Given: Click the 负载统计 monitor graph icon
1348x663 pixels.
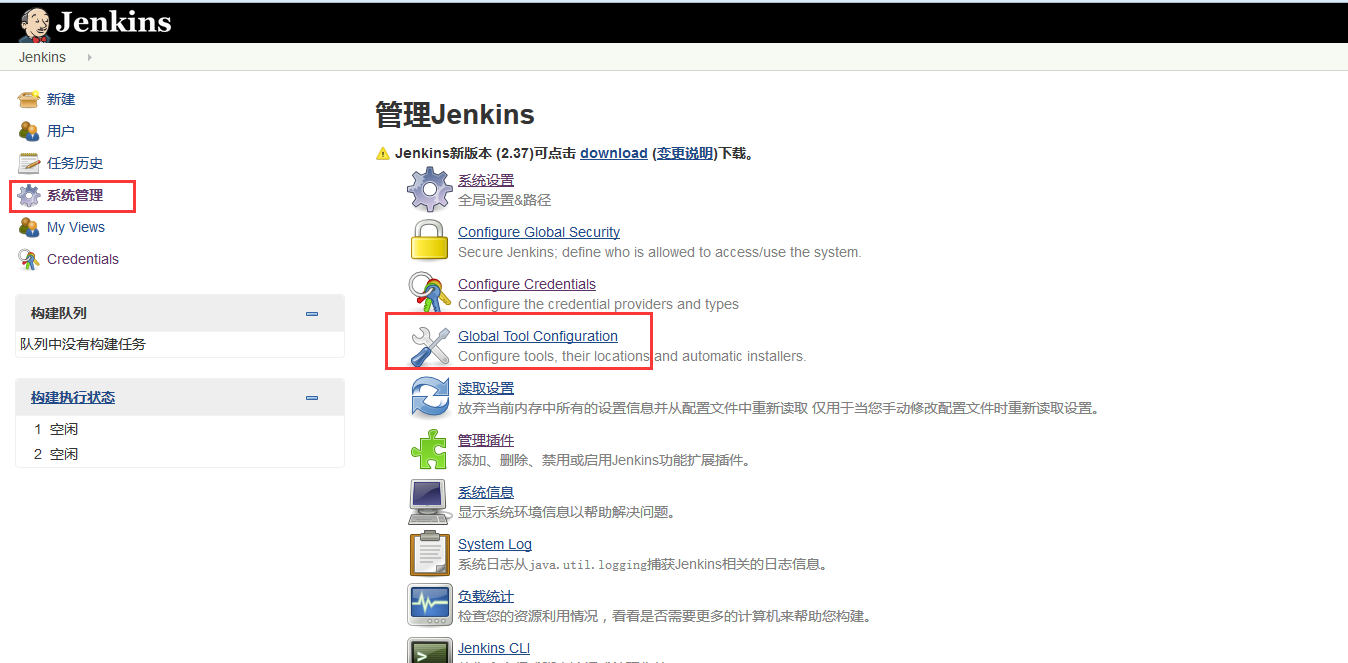Looking at the screenshot, I should click(x=430, y=605).
